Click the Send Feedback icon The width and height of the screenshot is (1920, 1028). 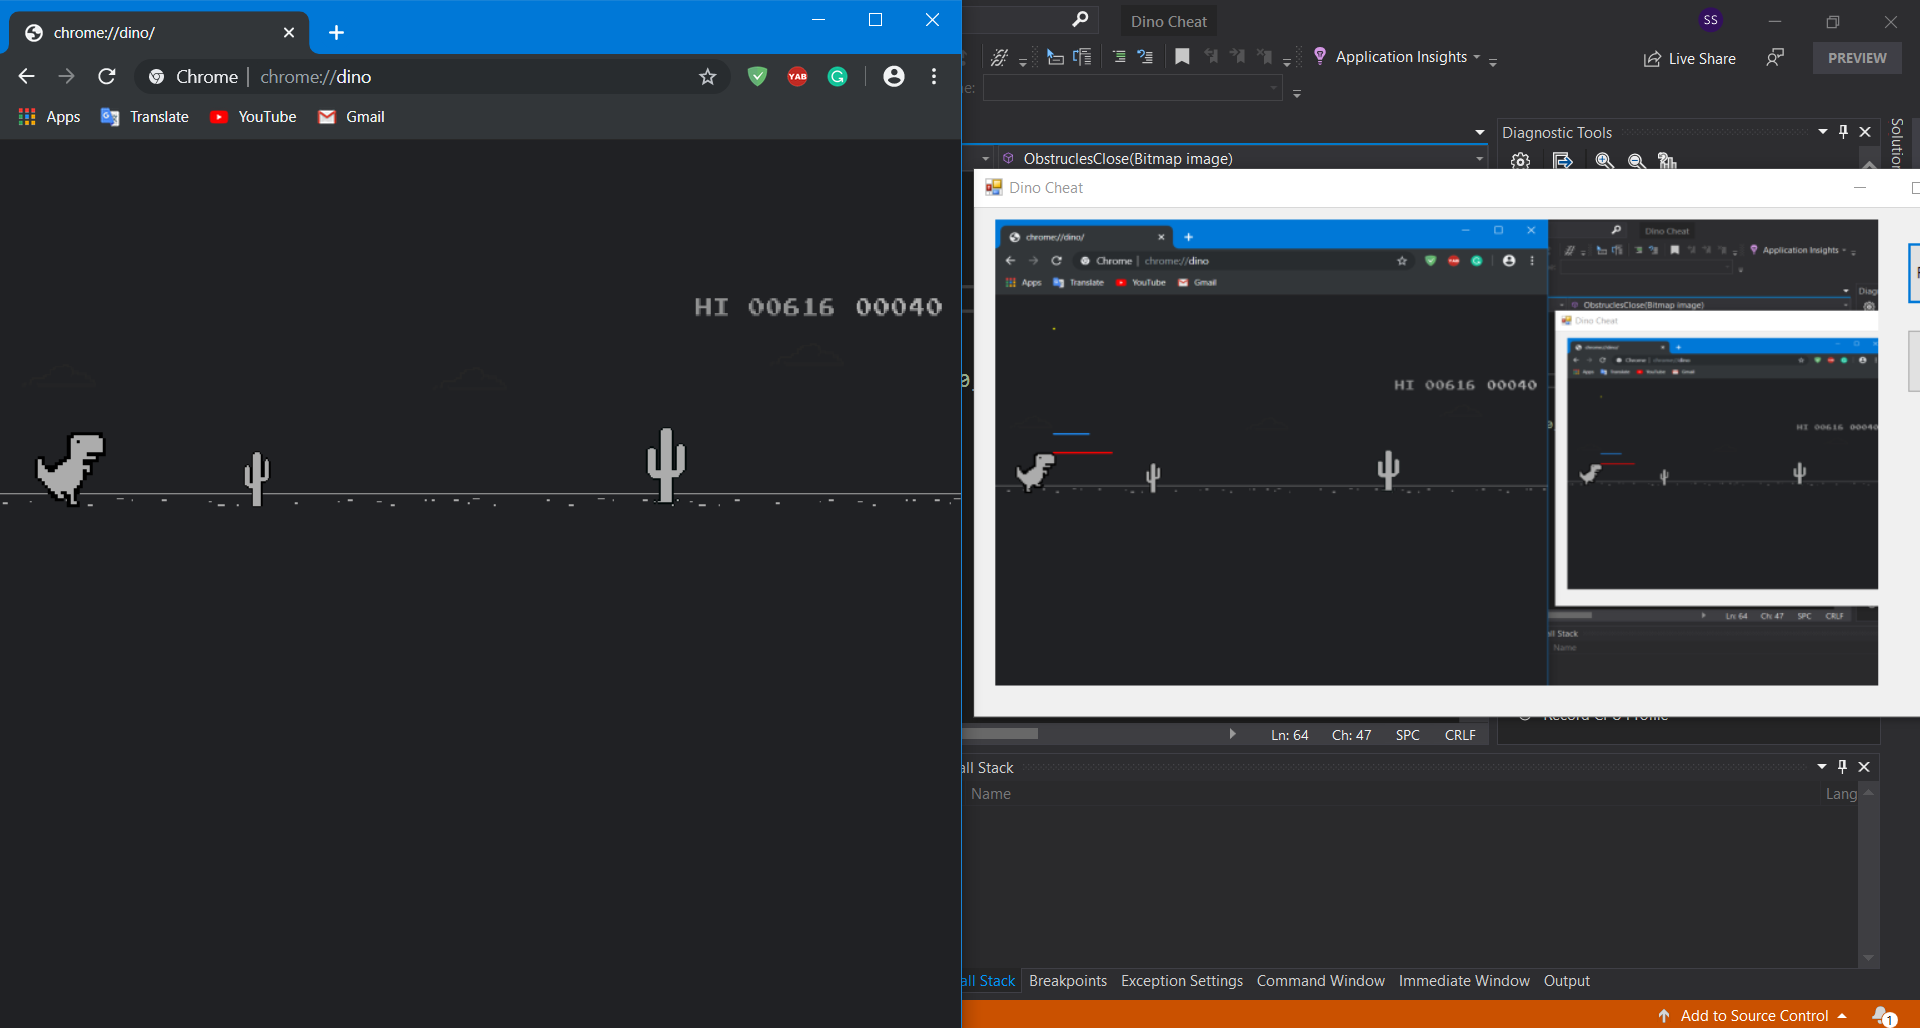coord(1775,58)
